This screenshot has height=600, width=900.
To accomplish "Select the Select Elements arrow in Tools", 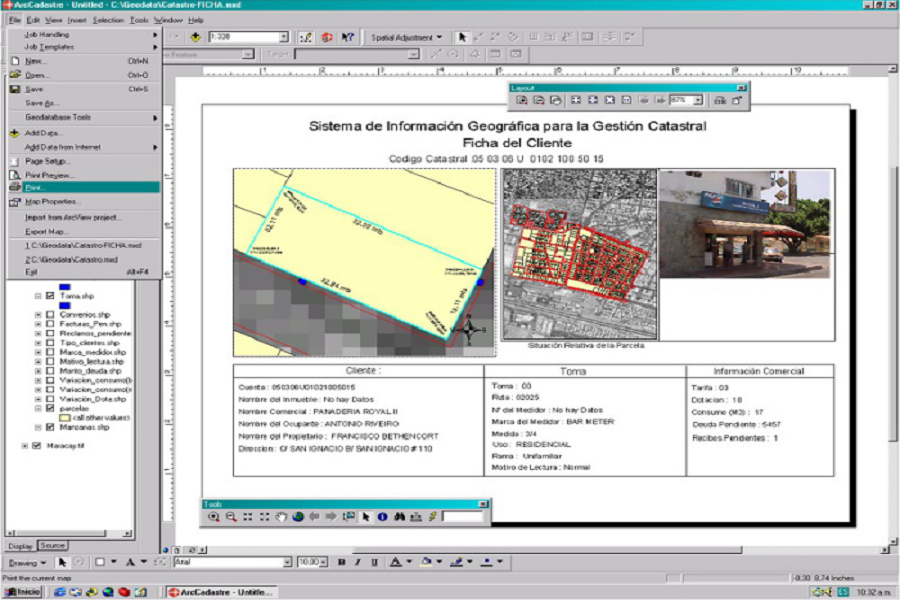I will 366,517.
